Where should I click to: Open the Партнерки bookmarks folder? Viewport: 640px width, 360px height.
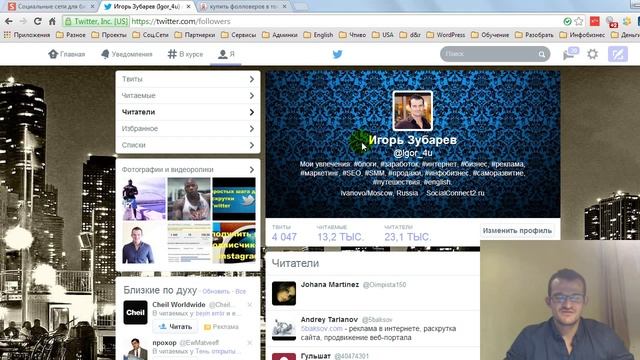click(195, 35)
